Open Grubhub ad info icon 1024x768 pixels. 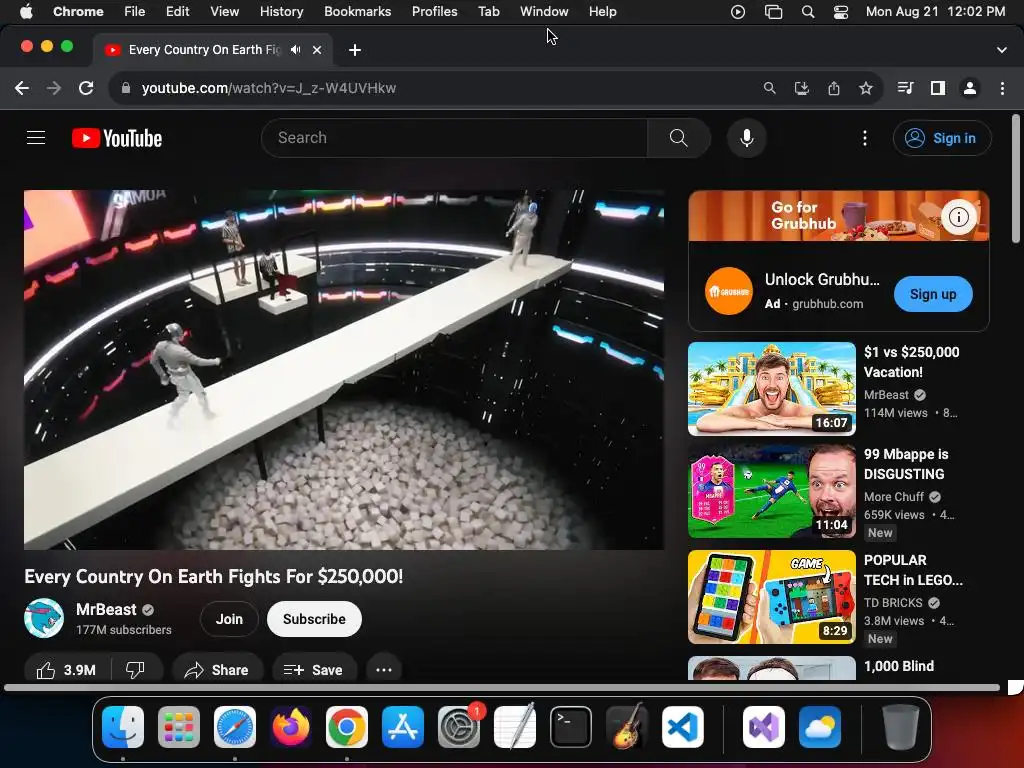959,217
